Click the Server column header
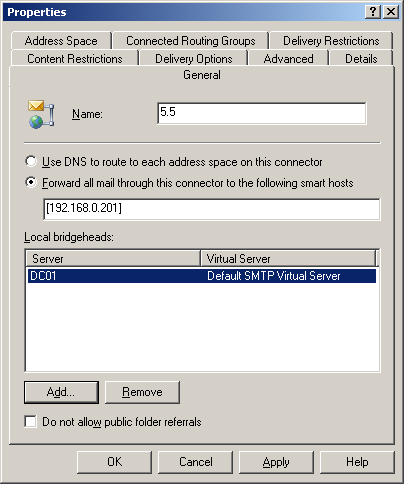Viewport: 404px width, 484px height. coord(113,259)
